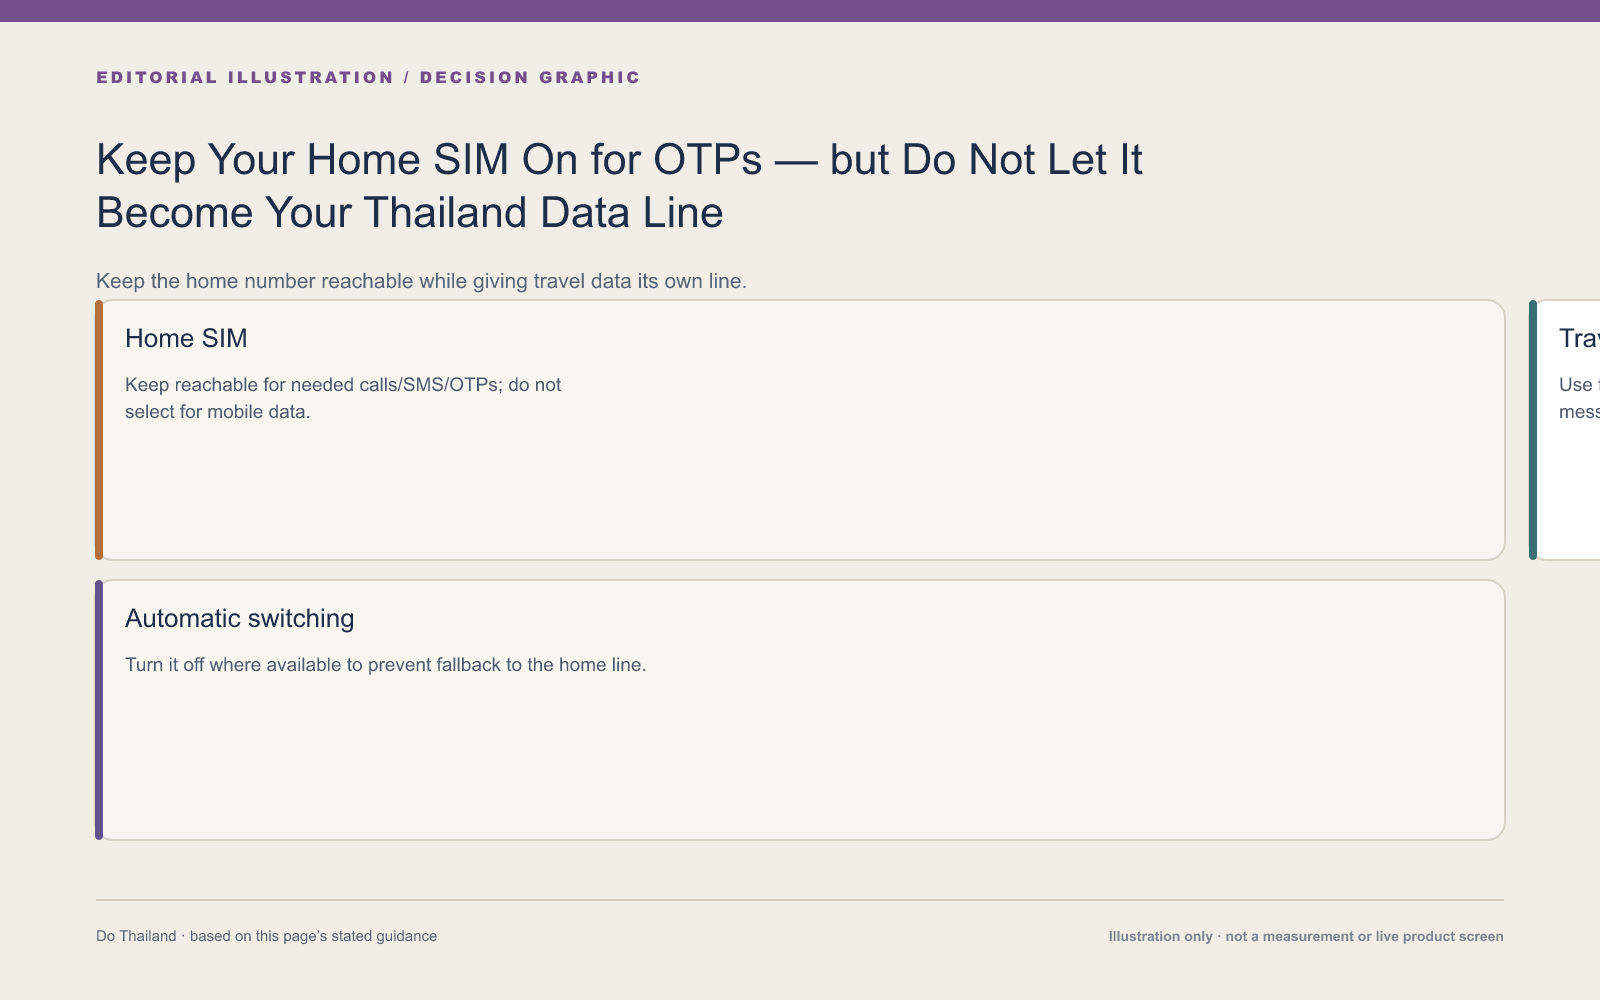This screenshot has height=1000, width=1600.
Task: Click the horizontal divider above the footer
Action: pos(800,900)
